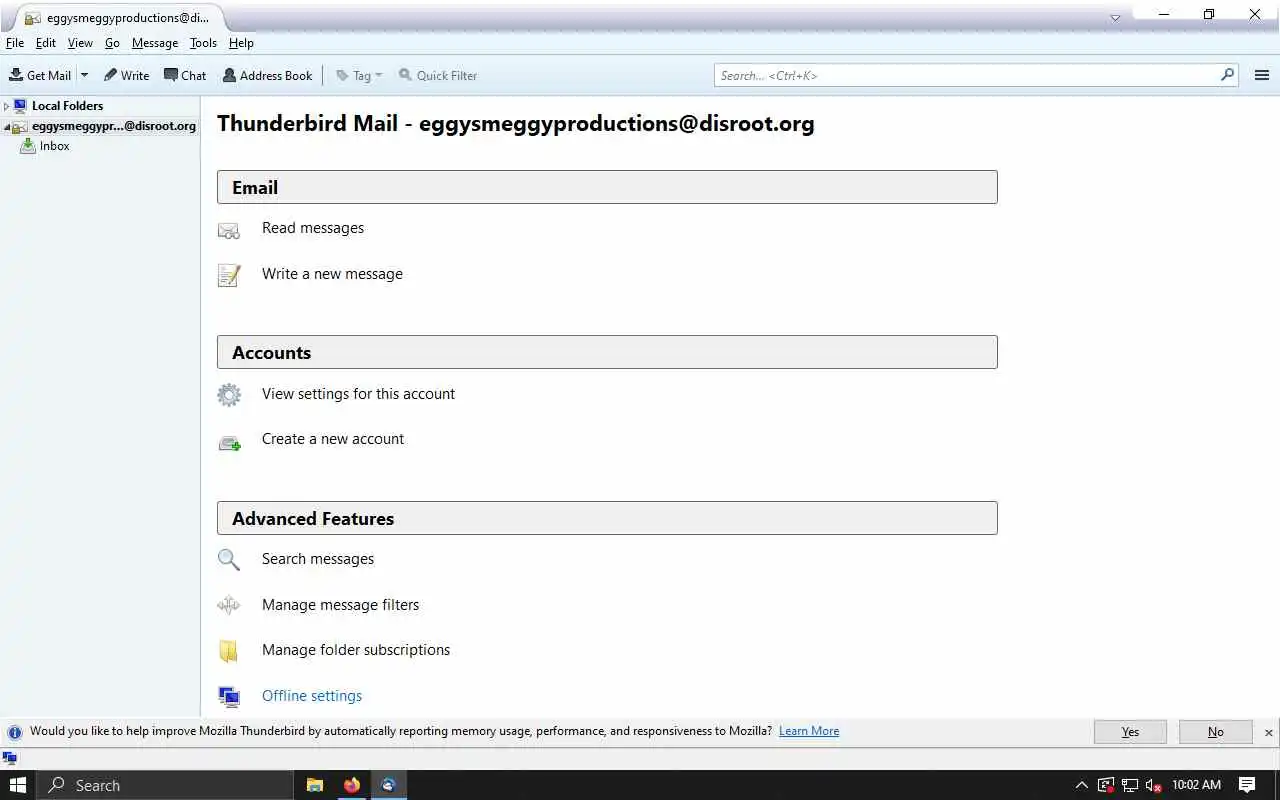Collapse the eggysmeggypr...@disroot.org account node
The height and width of the screenshot is (800, 1280).
6,127
